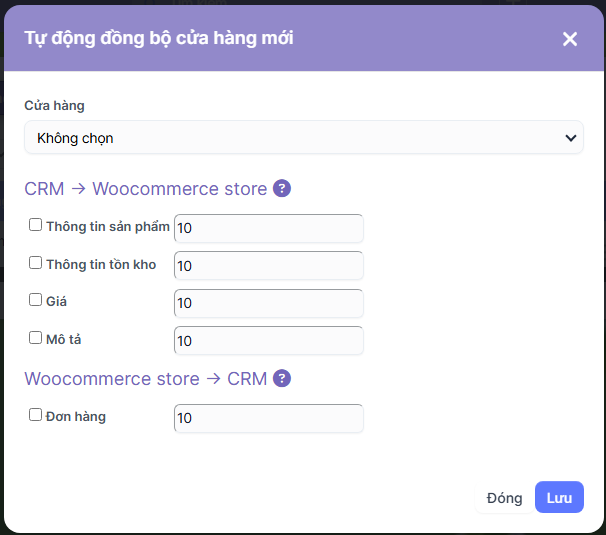
Task: Enable the Thông tin sản phẩm checkbox
Action: point(36,225)
